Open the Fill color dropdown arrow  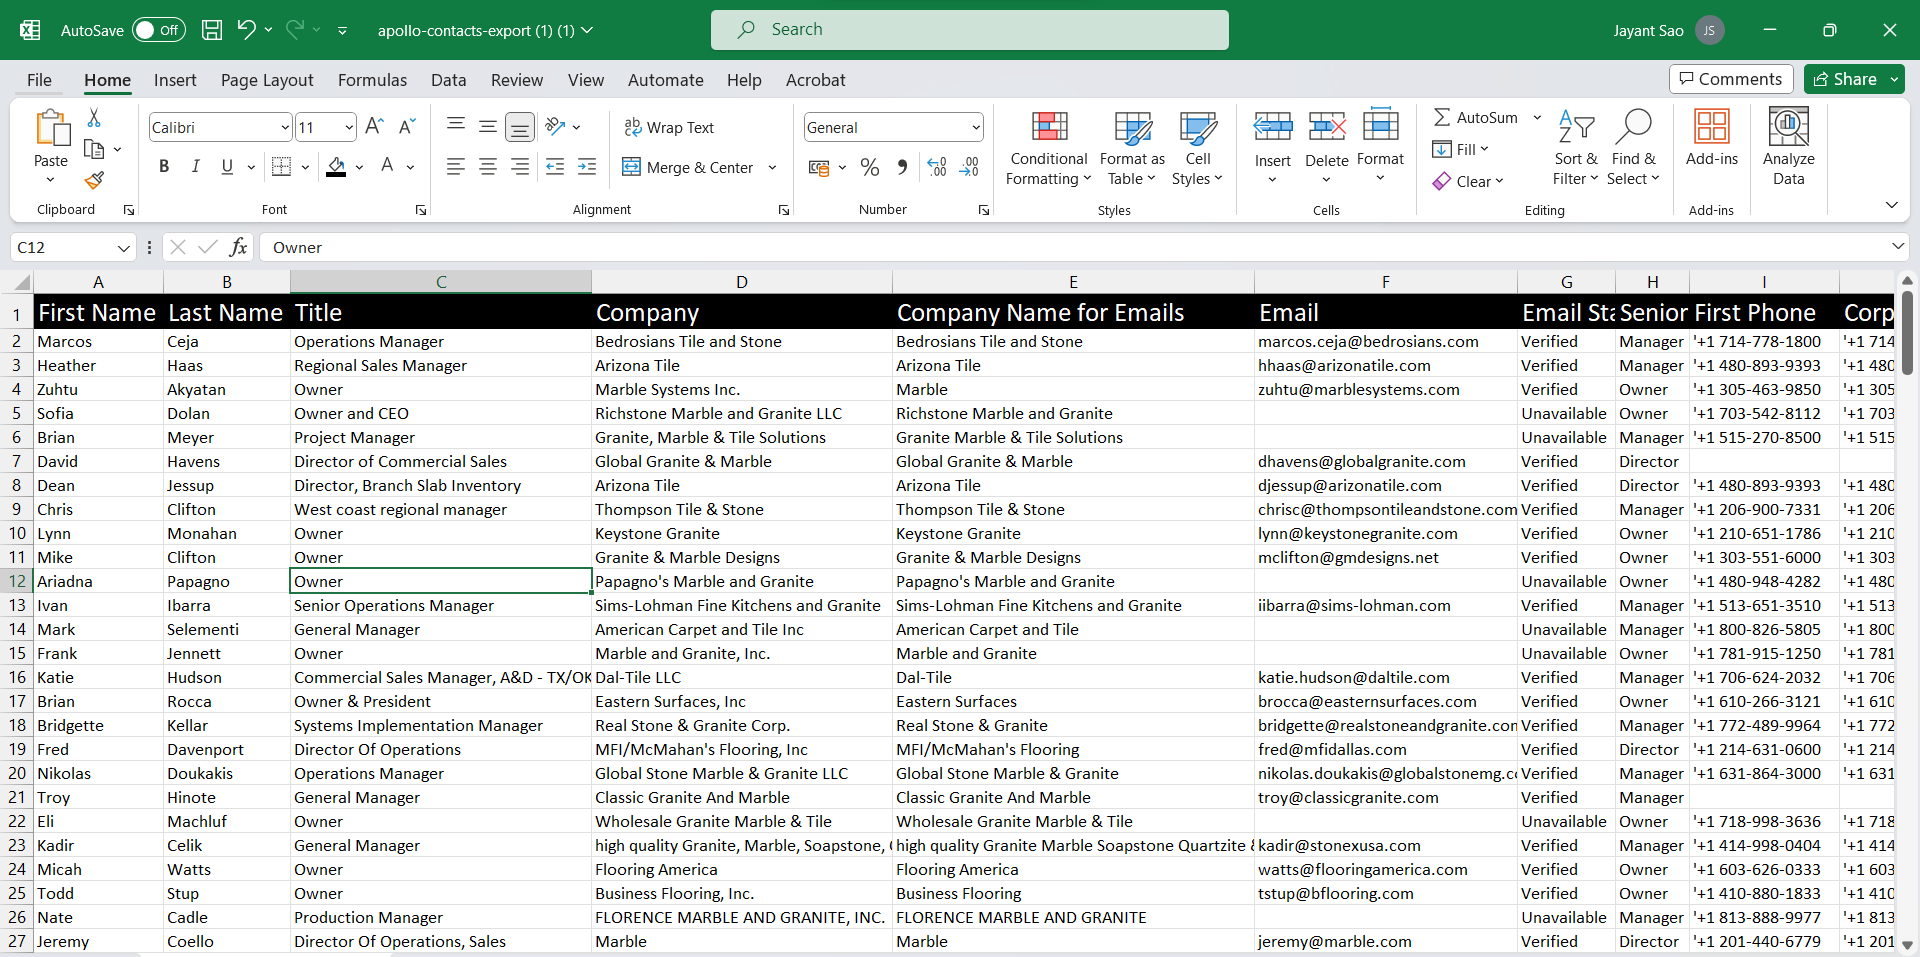(359, 167)
